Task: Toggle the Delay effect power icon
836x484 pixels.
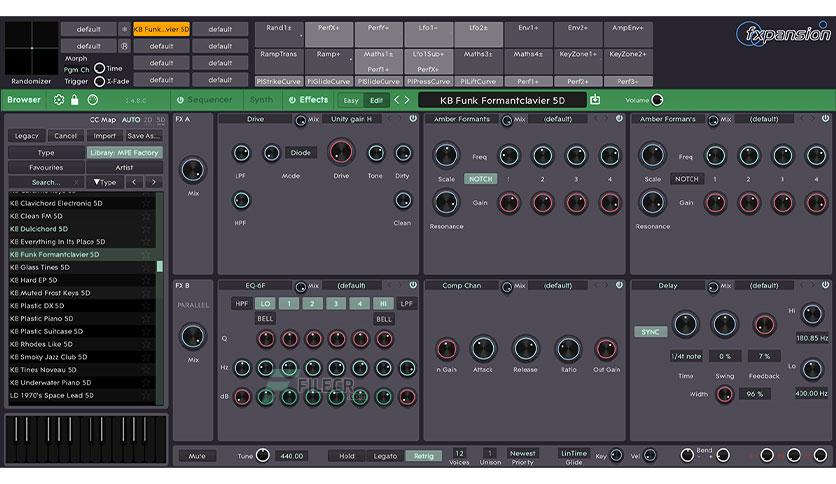Action: pyautogui.click(x=825, y=285)
